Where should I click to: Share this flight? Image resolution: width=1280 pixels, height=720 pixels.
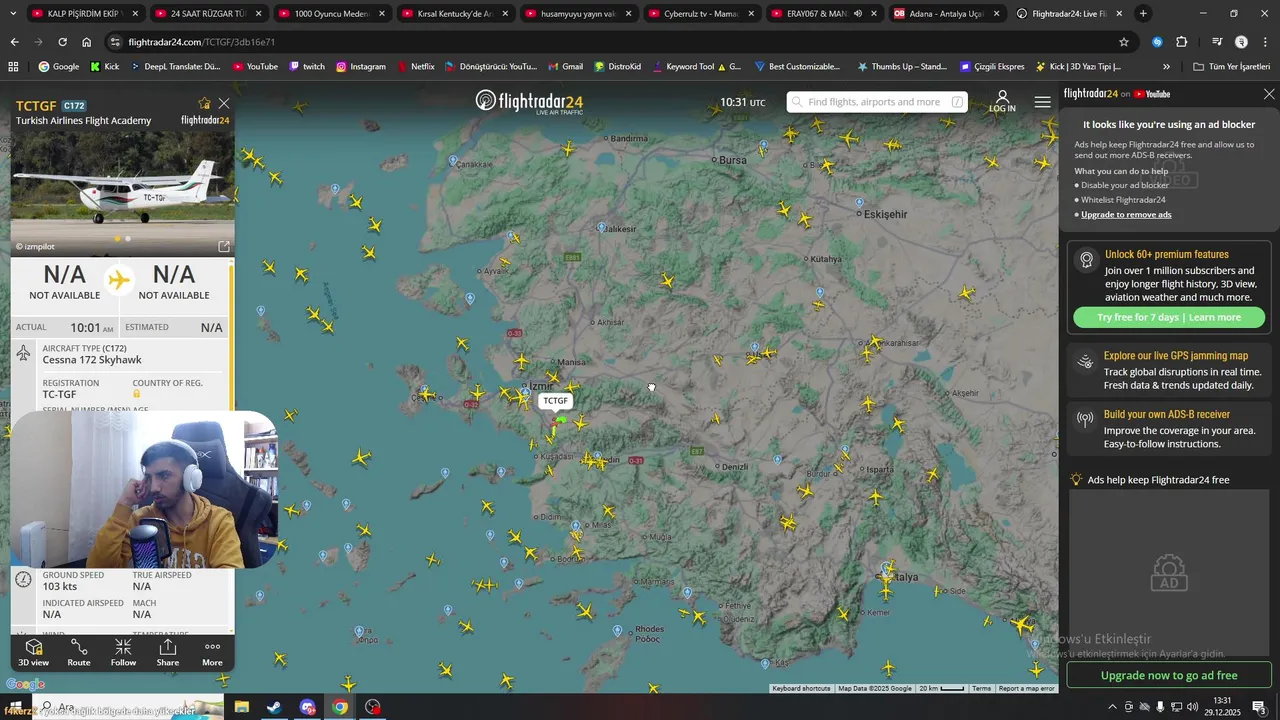pyautogui.click(x=168, y=652)
